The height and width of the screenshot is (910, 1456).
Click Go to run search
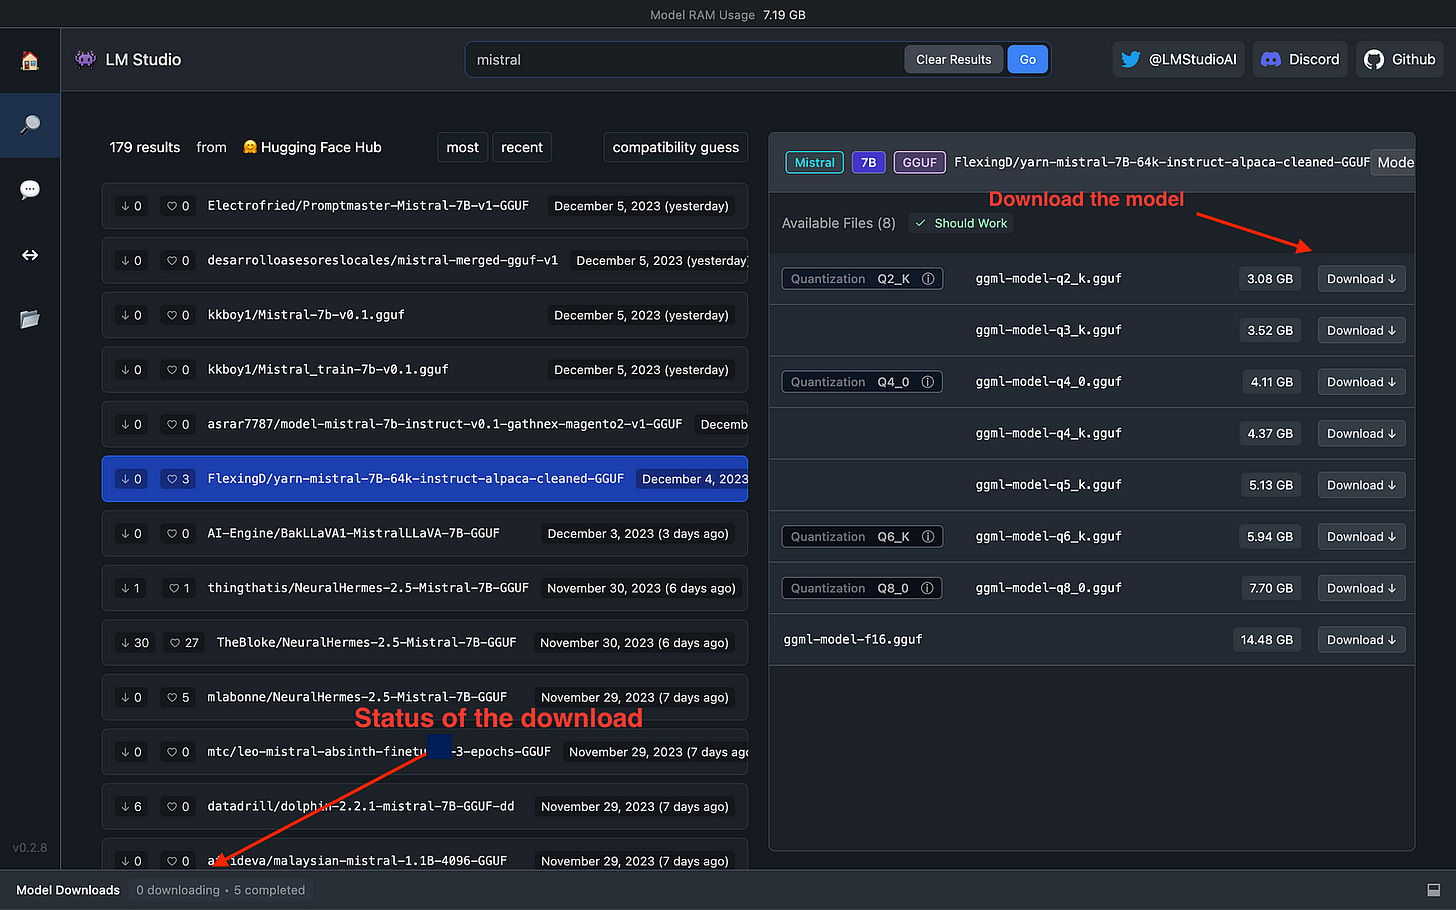[x=1027, y=59]
